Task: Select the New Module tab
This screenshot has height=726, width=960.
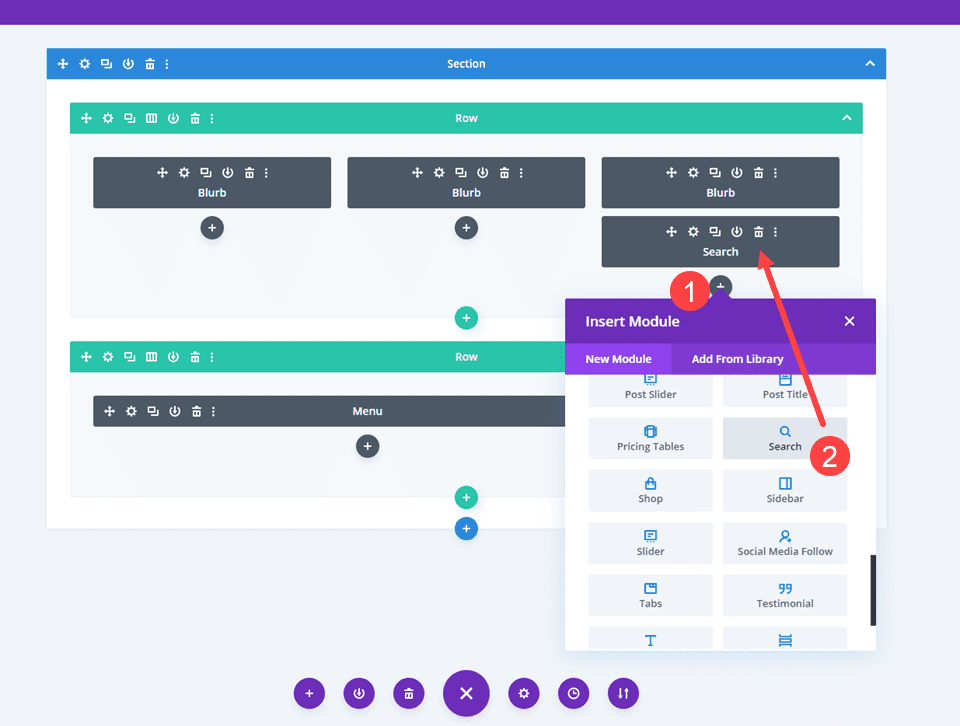Action: pyautogui.click(x=618, y=358)
